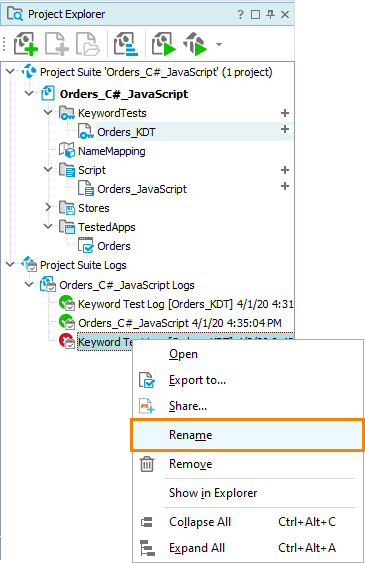
Task: Choose Expand All from the context menu
Action: pos(248,548)
